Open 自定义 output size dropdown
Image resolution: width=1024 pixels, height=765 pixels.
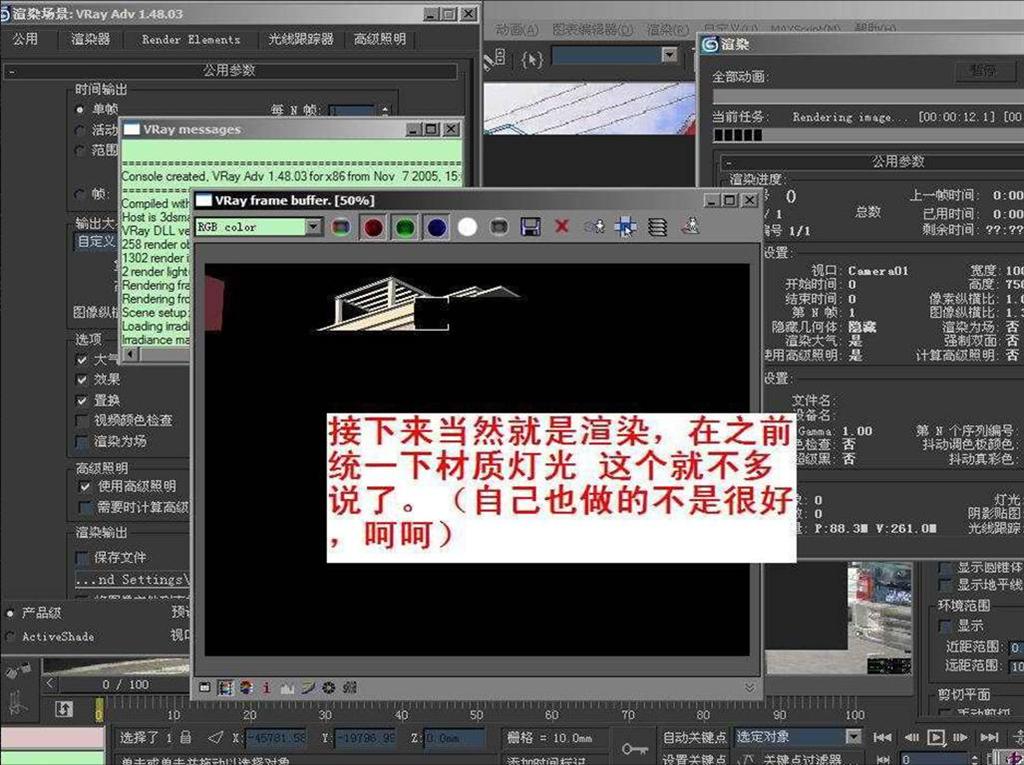pos(95,241)
